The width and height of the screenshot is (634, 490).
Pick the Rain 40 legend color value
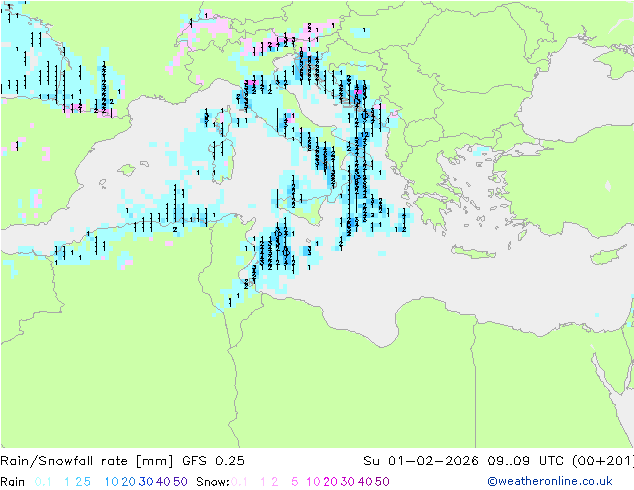163,482
